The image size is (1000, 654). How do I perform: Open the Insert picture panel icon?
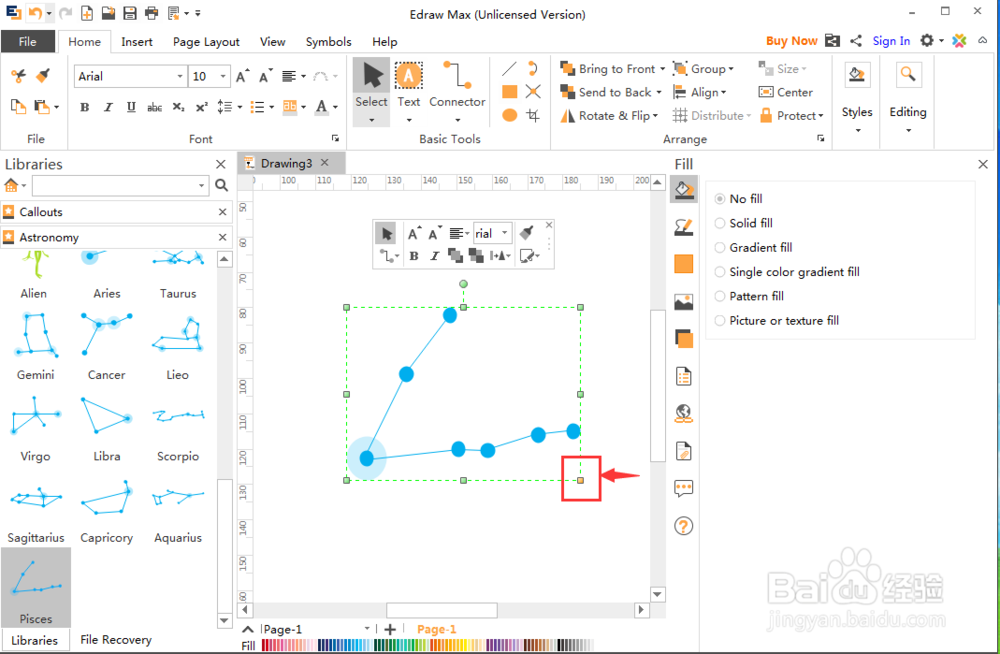coord(684,301)
